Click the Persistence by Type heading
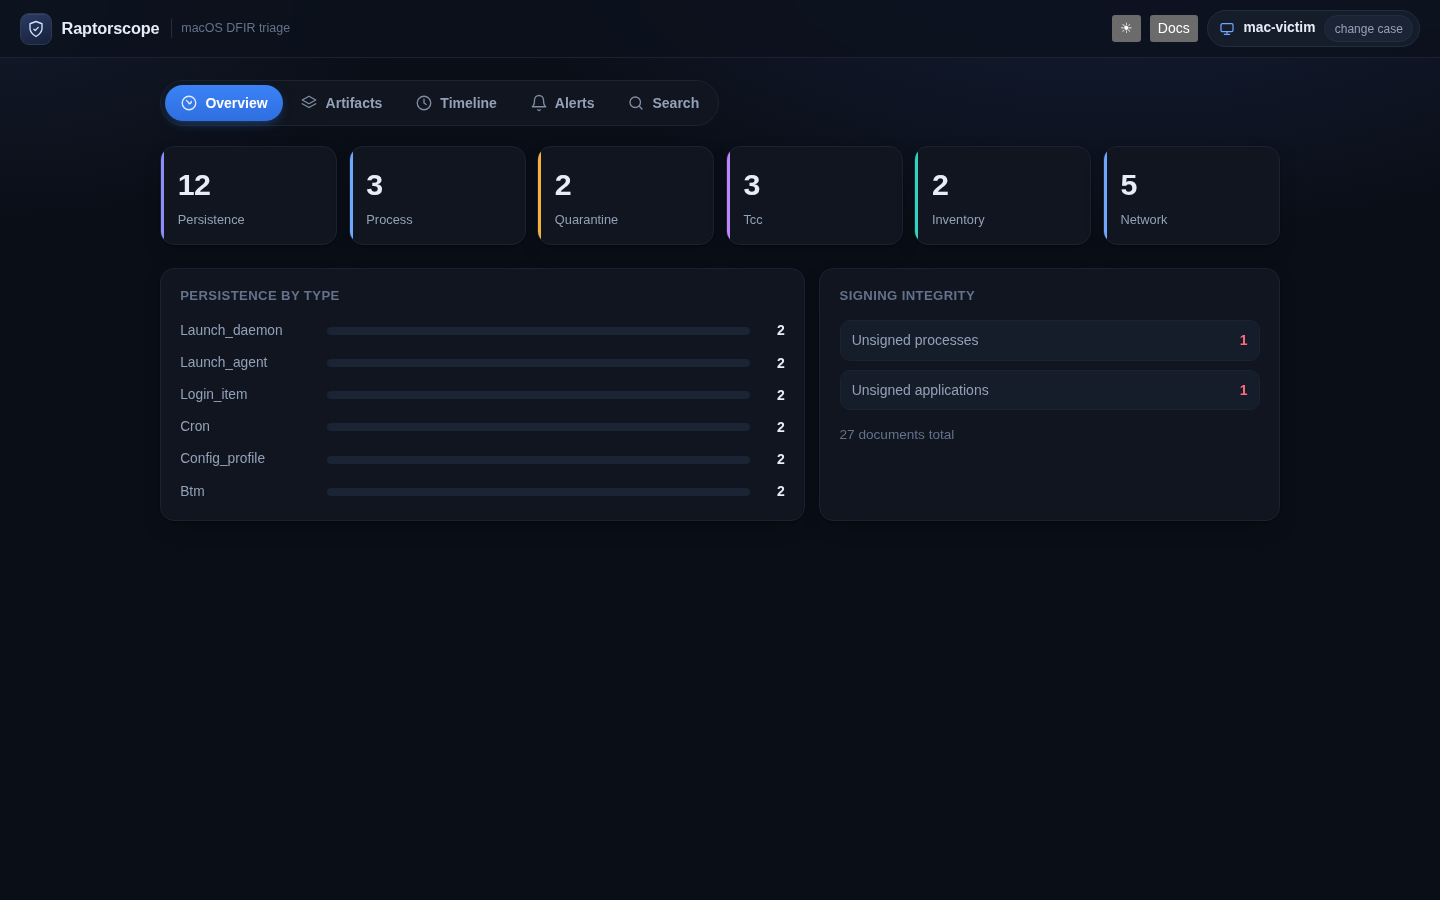The height and width of the screenshot is (900, 1440). tap(260, 295)
